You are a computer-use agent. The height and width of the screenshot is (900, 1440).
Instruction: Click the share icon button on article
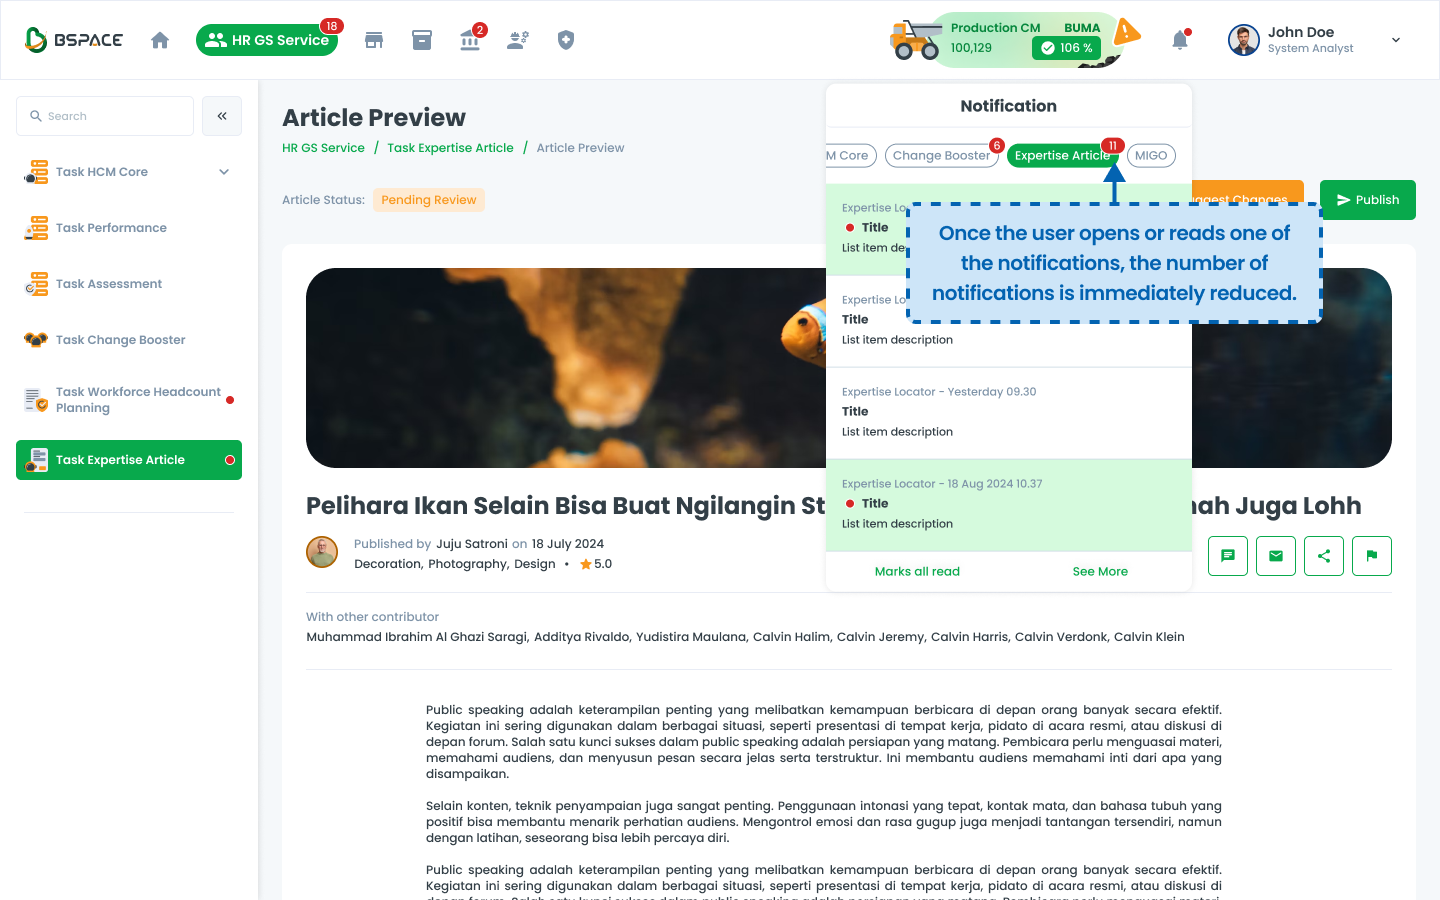[1324, 556]
